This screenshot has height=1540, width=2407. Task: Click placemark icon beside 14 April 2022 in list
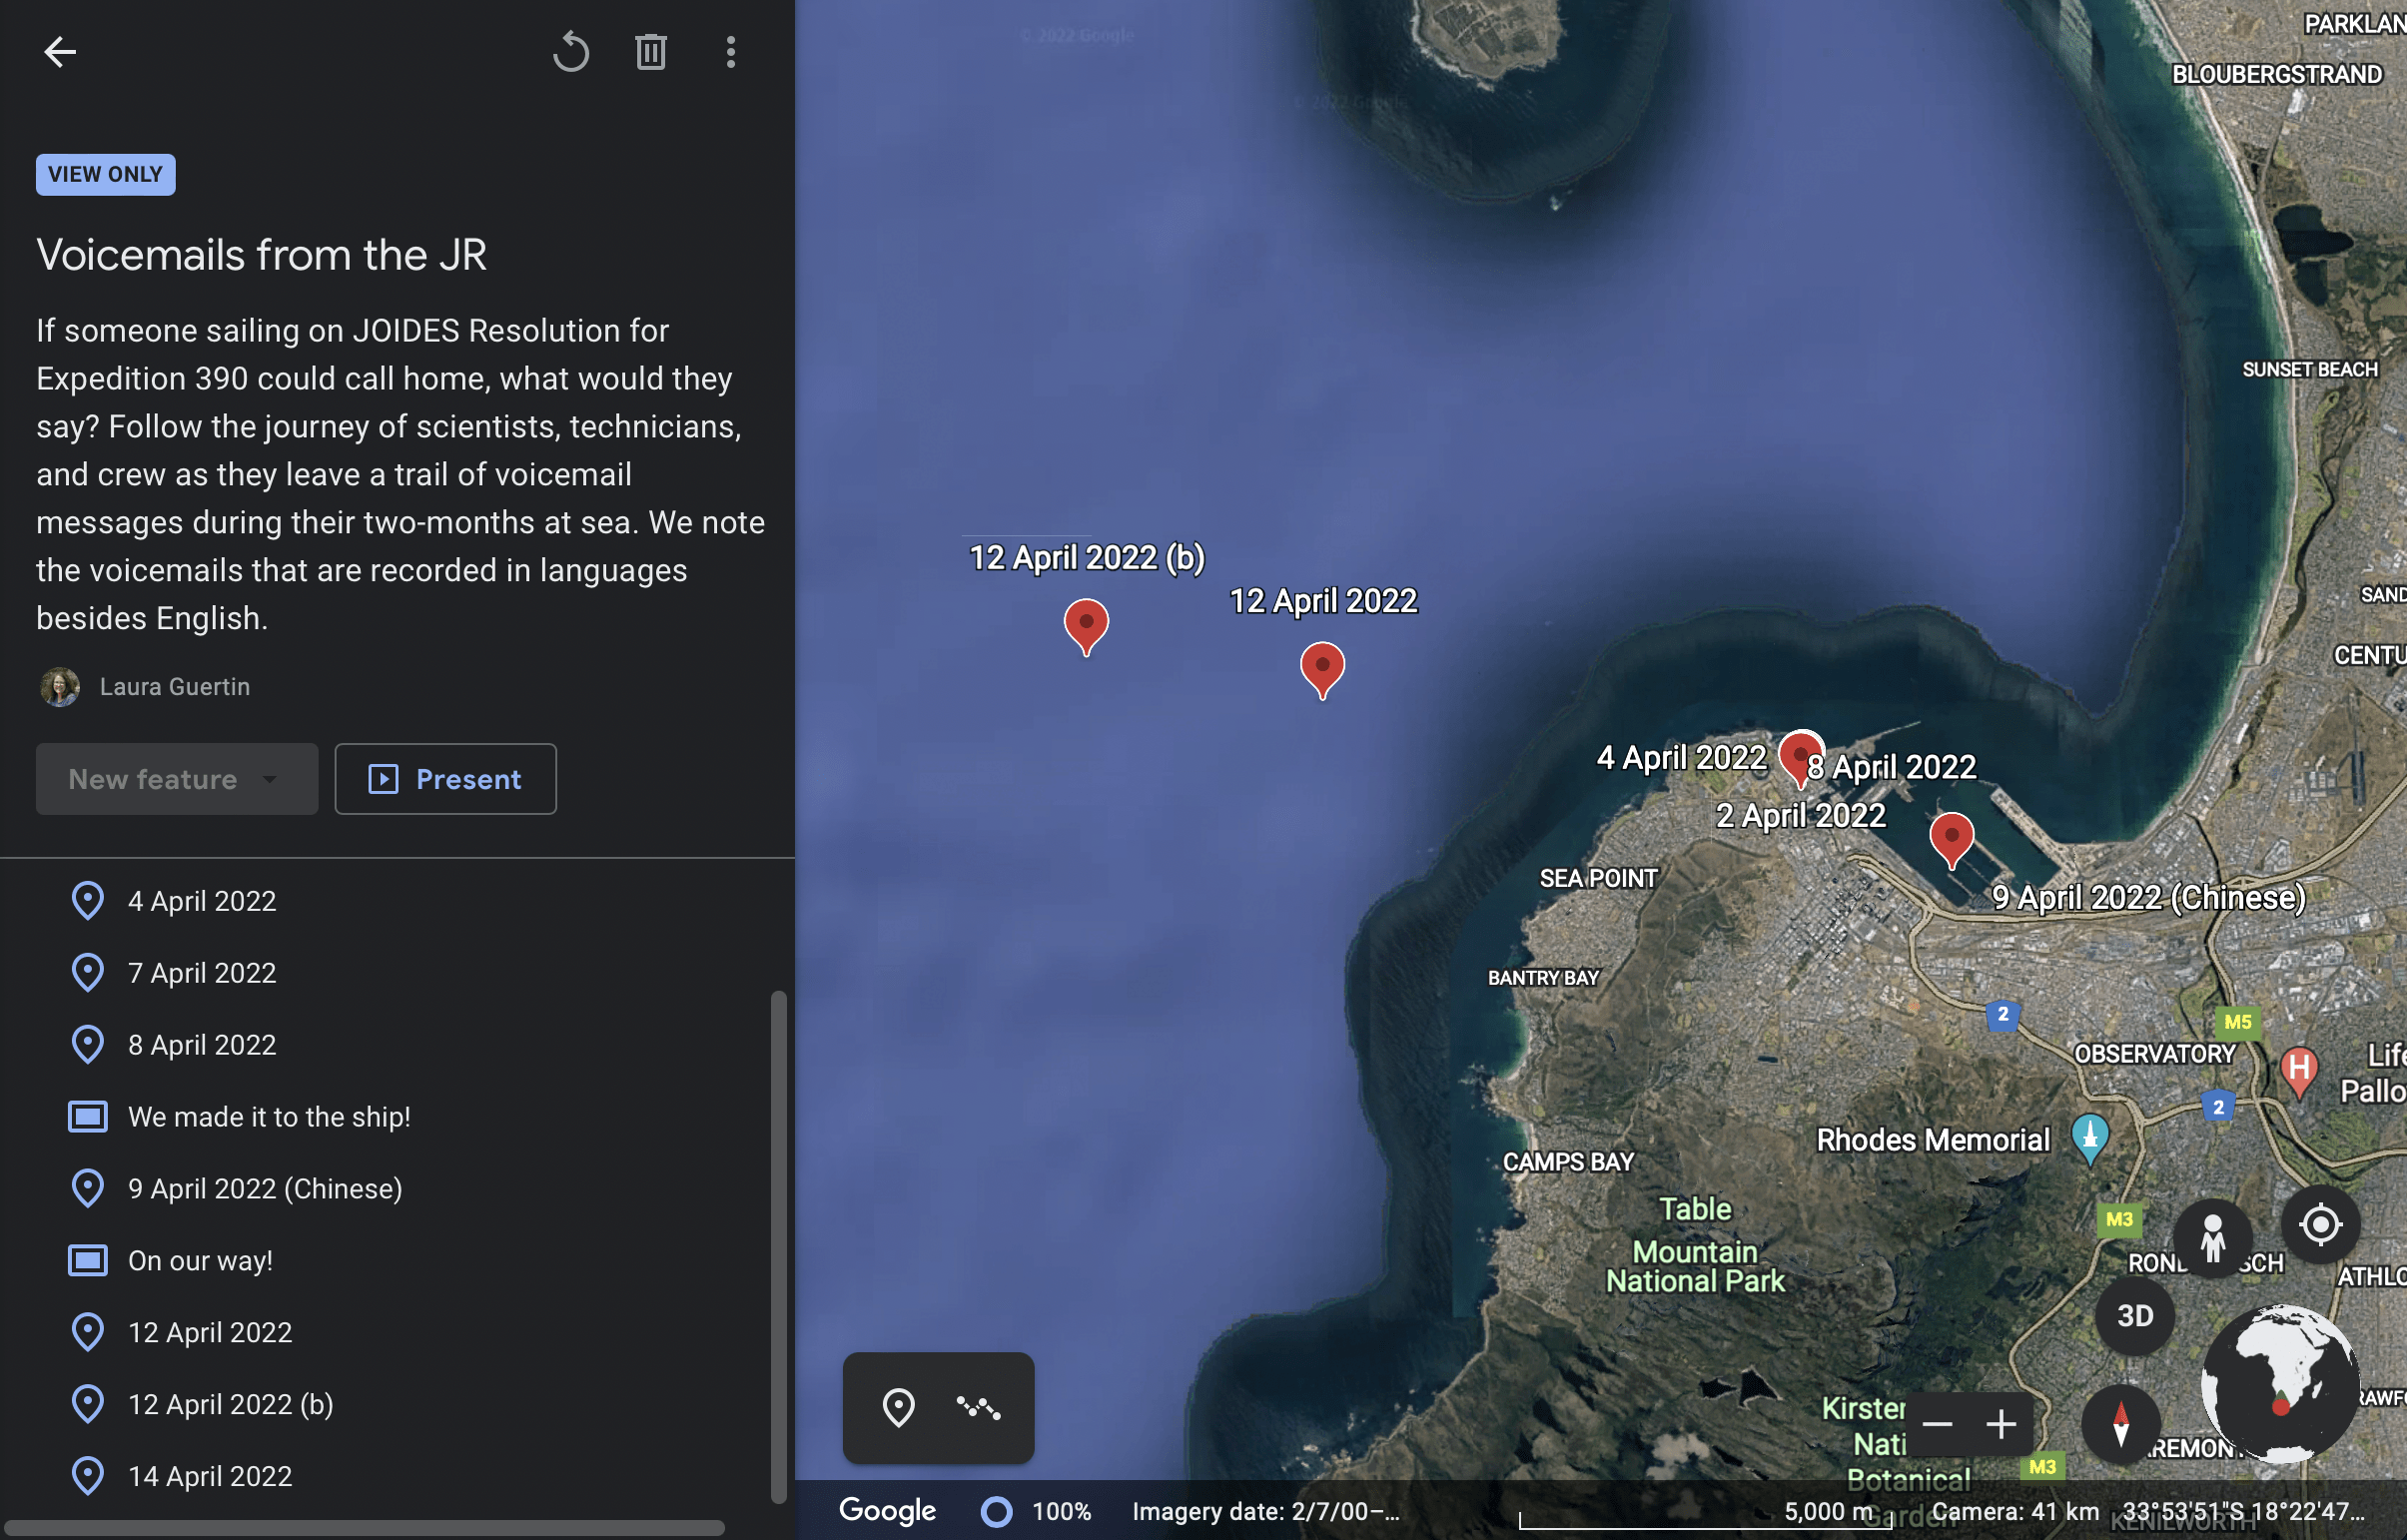coord(88,1477)
